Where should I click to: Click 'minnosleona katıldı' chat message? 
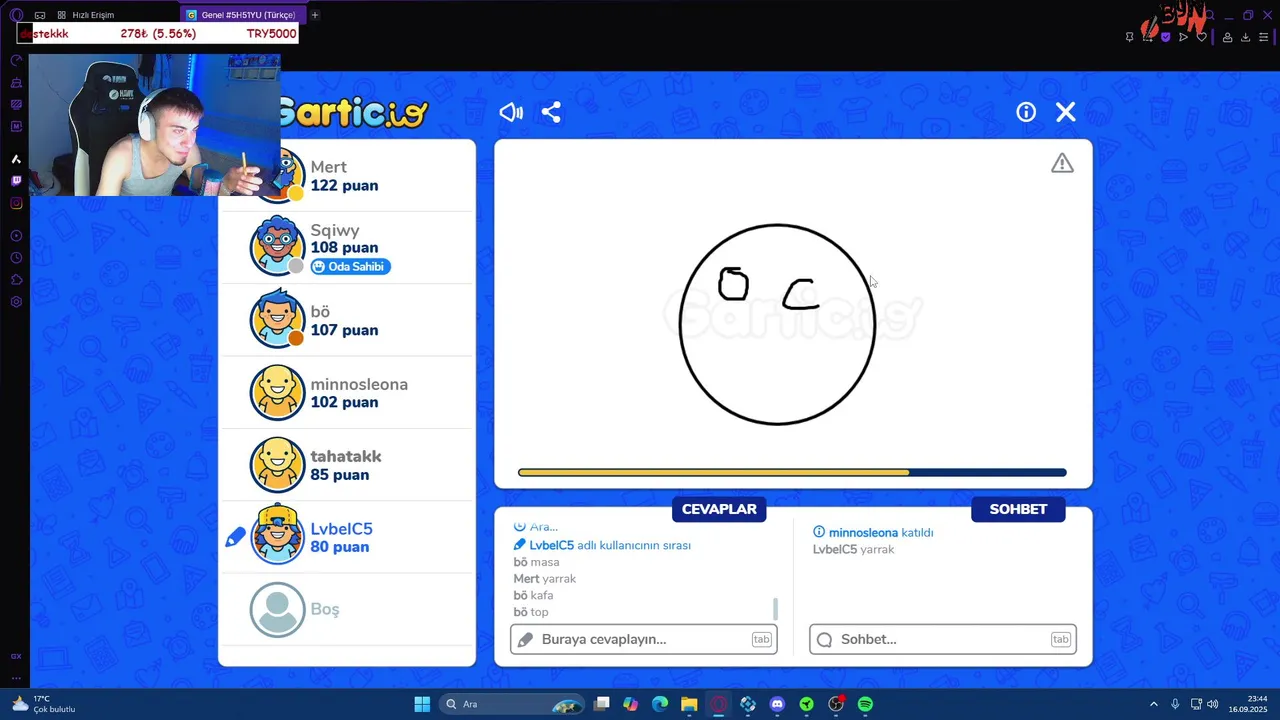(x=873, y=533)
